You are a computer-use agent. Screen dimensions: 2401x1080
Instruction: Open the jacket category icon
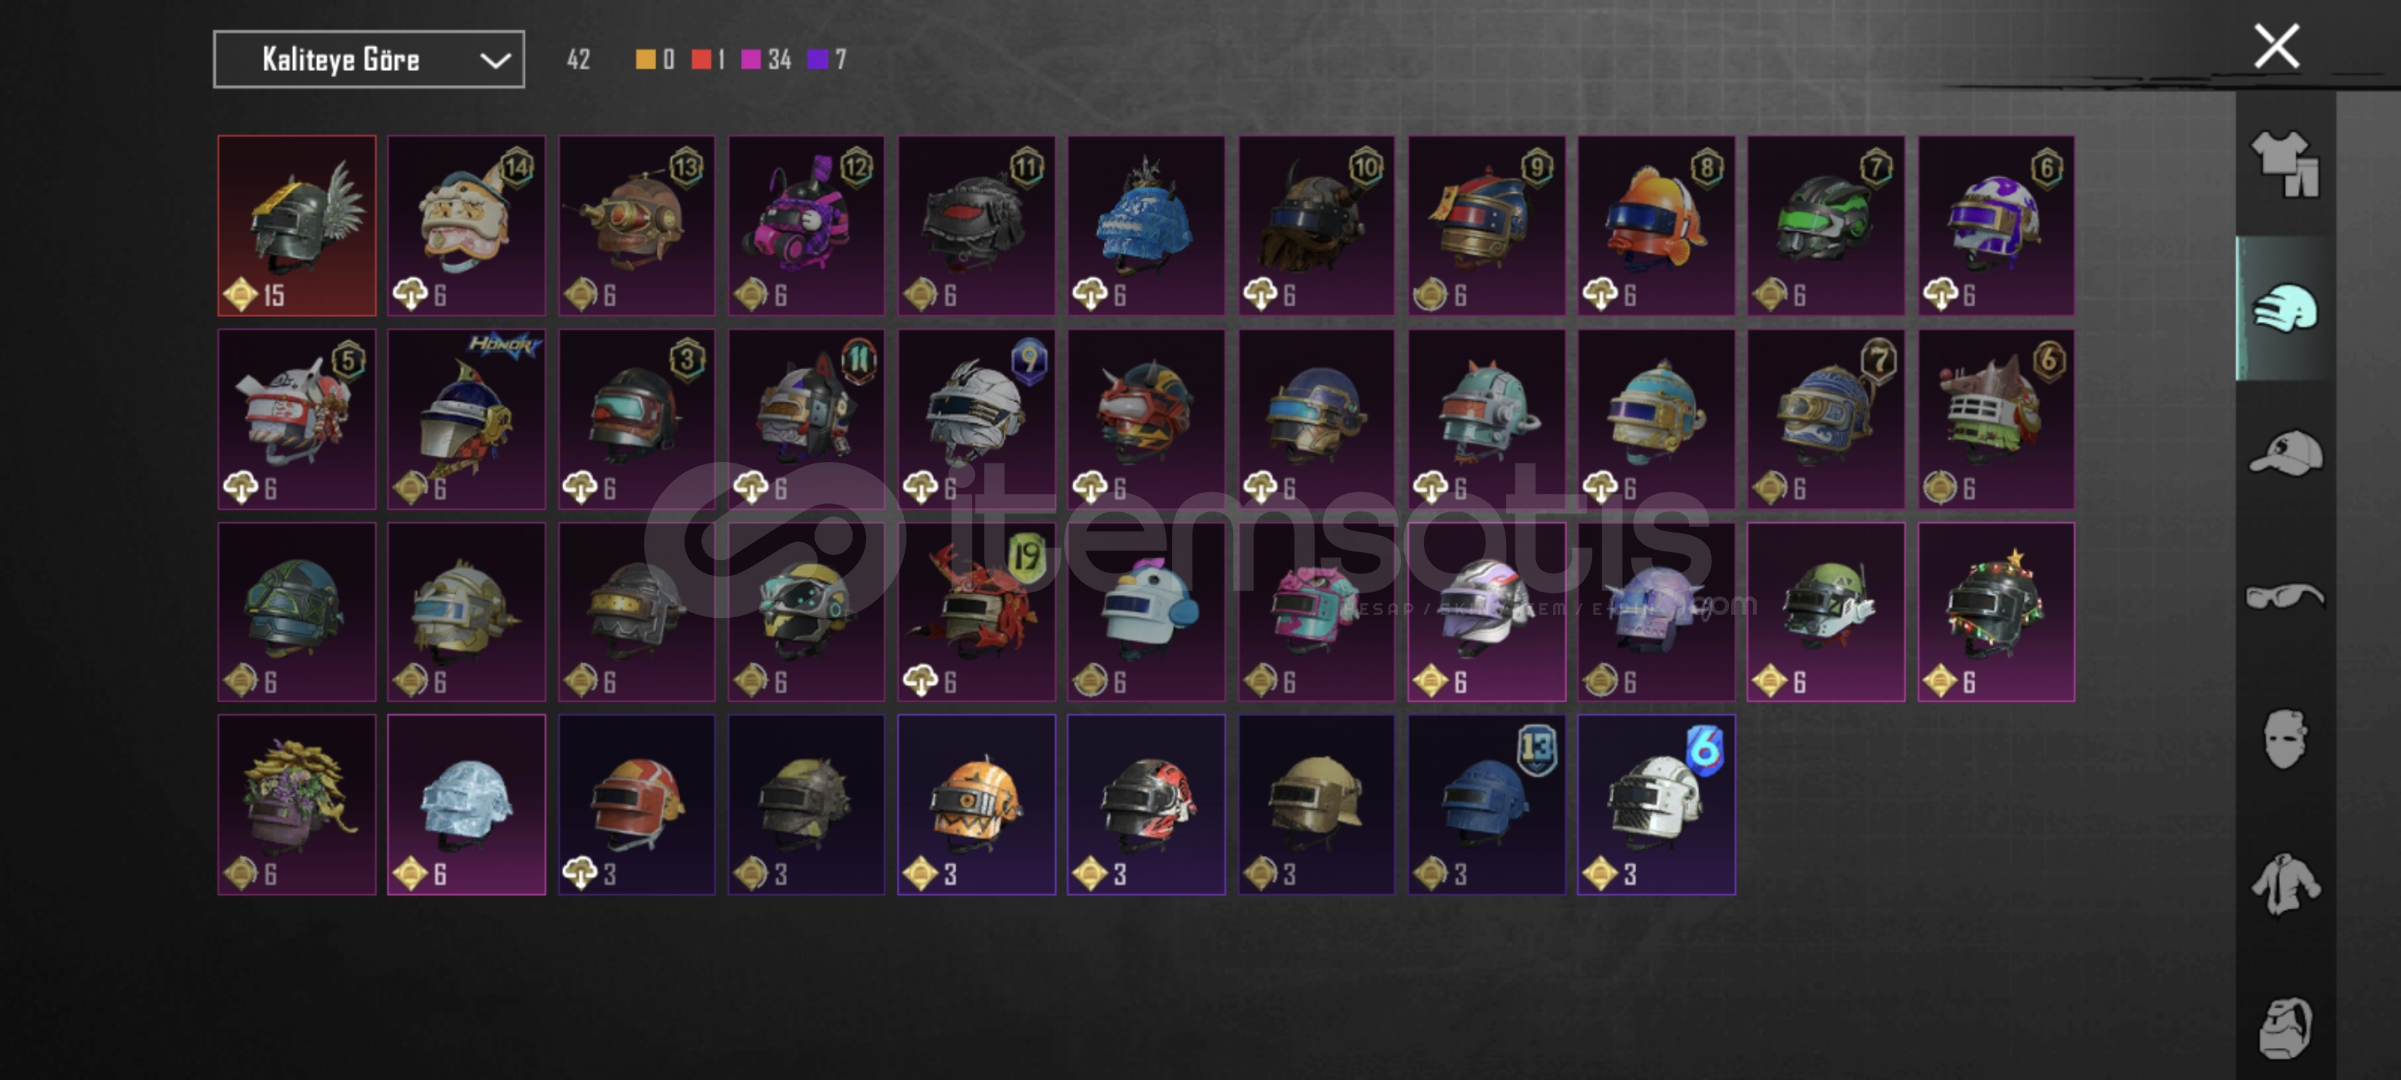[x=2285, y=884]
